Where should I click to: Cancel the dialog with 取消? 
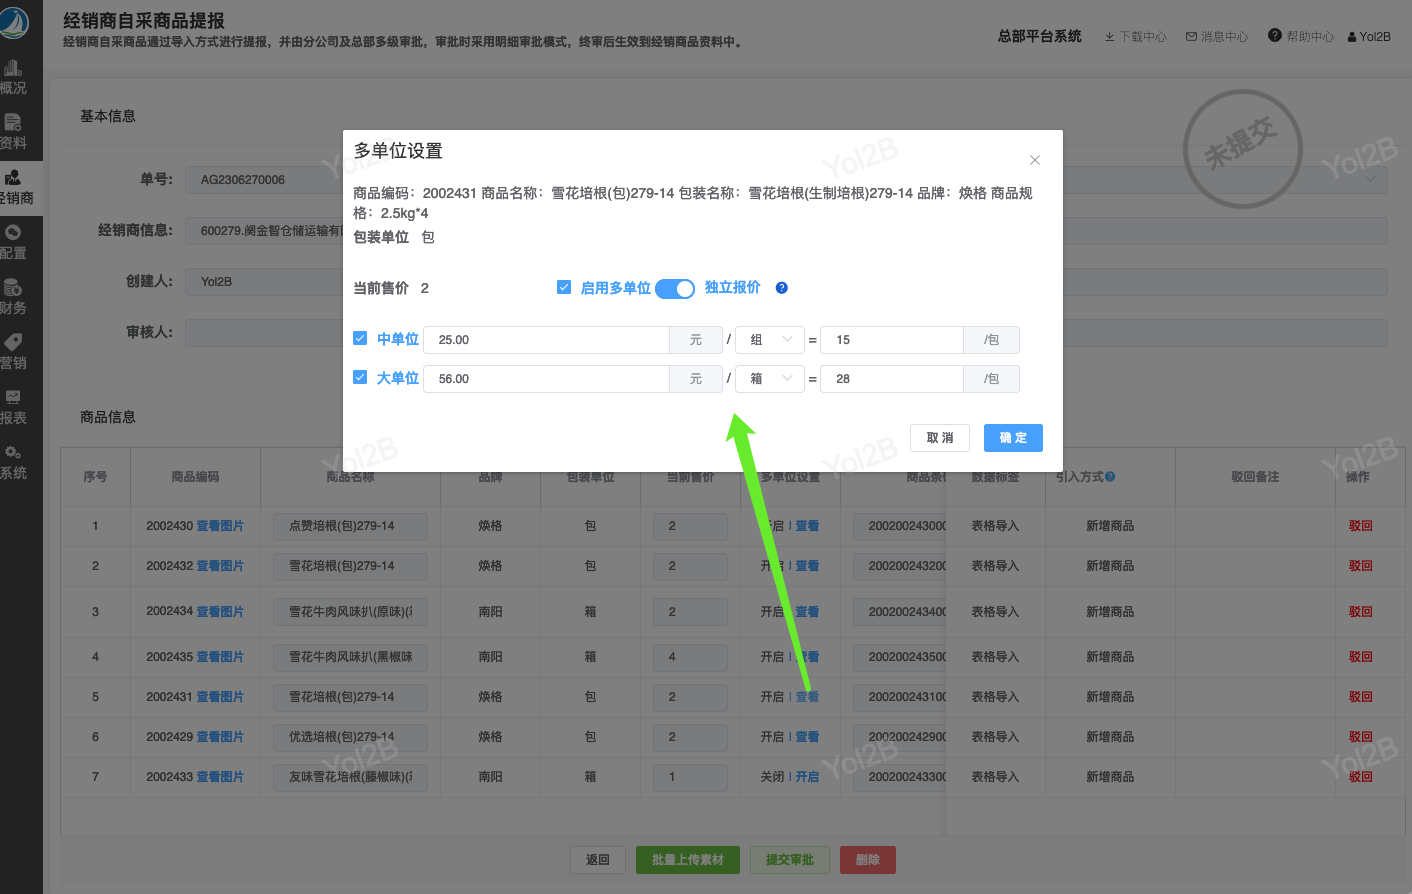pos(940,438)
